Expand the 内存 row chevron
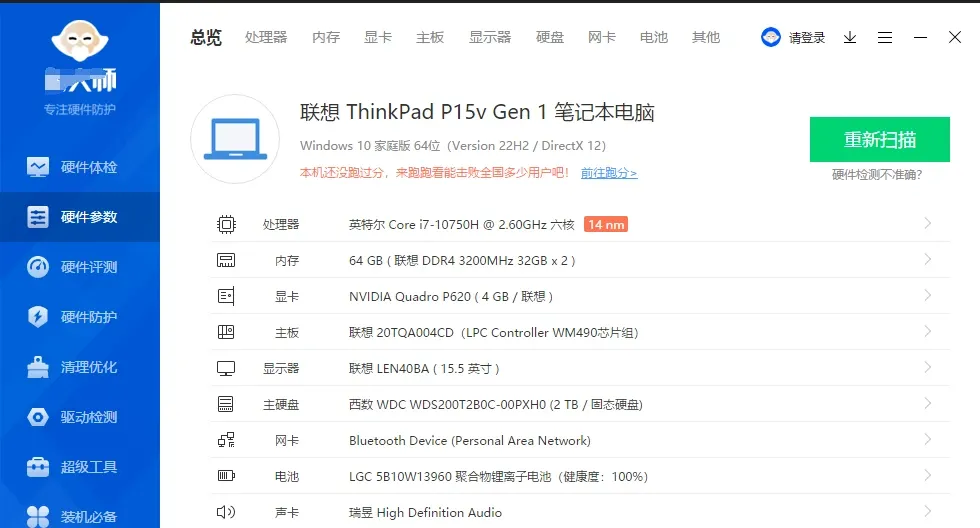This screenshot has height=528, width=980. coord(928,259)
